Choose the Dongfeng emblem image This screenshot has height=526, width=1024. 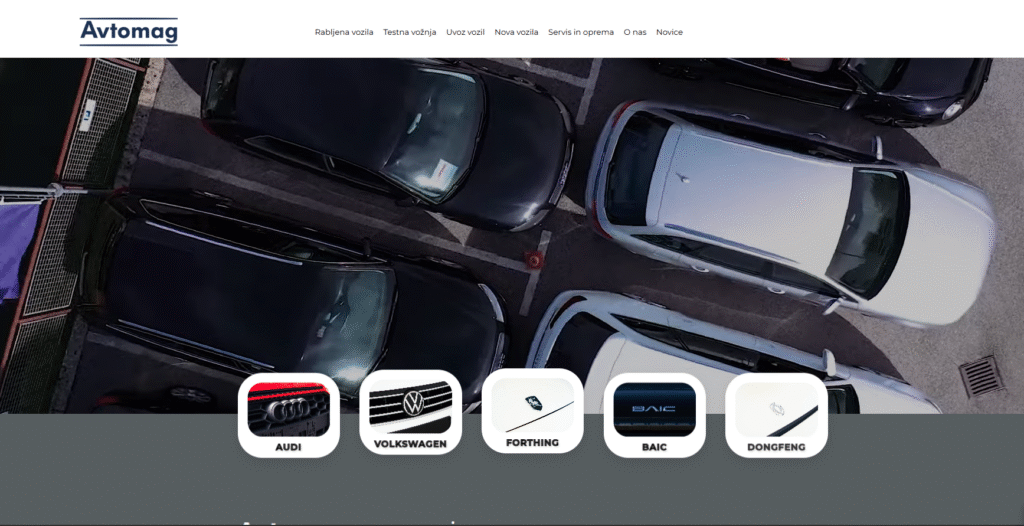pyautogui.click(x=776, y=409)
